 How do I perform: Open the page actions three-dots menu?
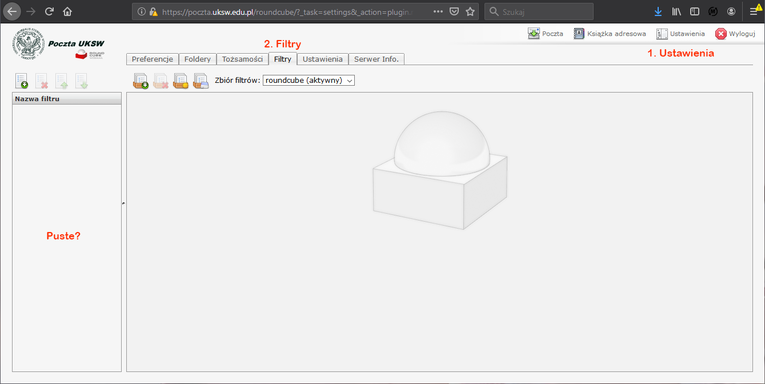(x=438, y=11)
